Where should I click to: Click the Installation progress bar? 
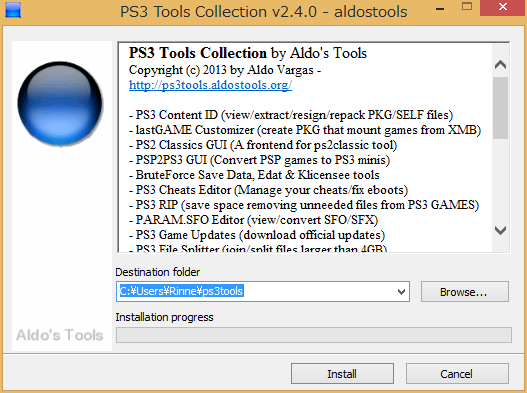pyautogui.click(x=314, y=335)
